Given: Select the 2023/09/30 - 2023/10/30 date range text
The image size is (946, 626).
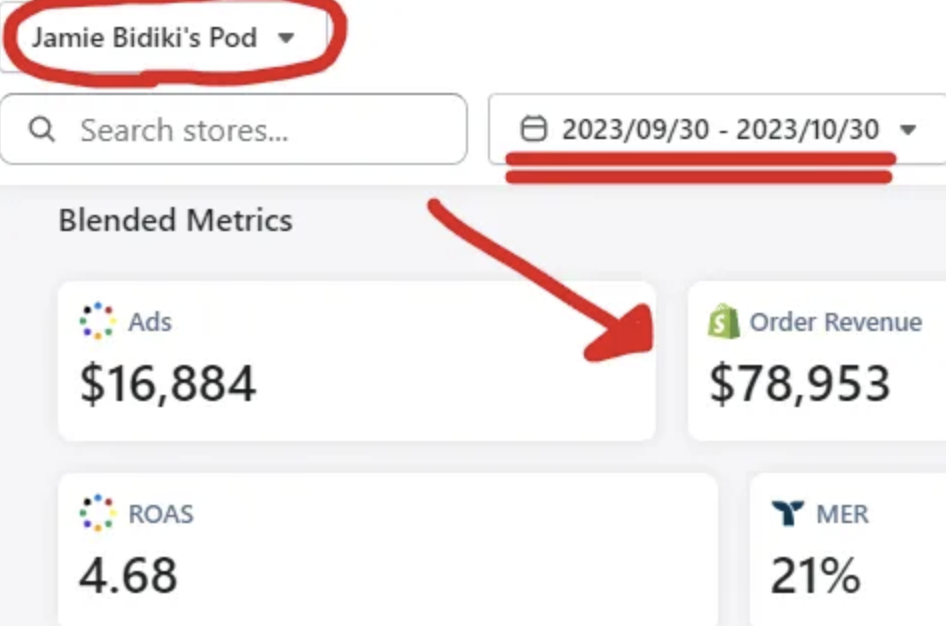Looking at the screenshot, I should [x=720, y=129].
